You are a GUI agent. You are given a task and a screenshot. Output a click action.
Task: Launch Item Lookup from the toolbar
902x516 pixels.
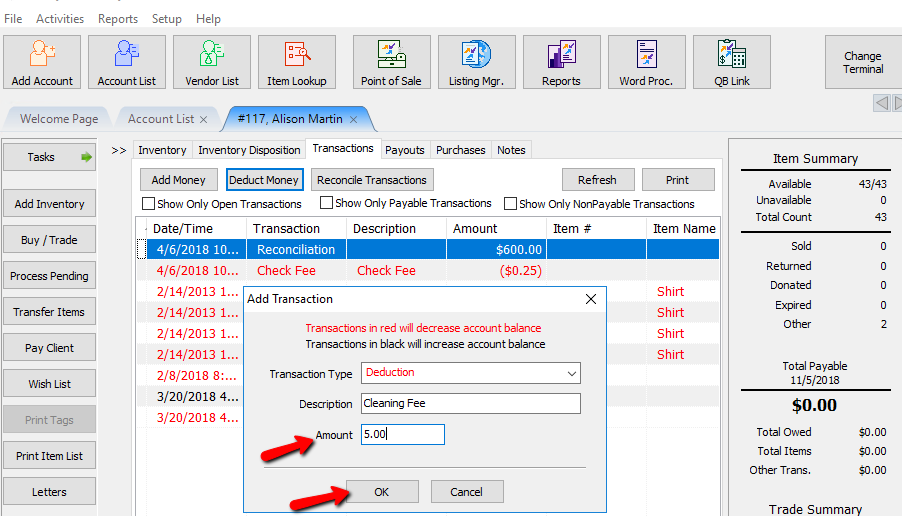pyautogui.click(x=297, y=62)
